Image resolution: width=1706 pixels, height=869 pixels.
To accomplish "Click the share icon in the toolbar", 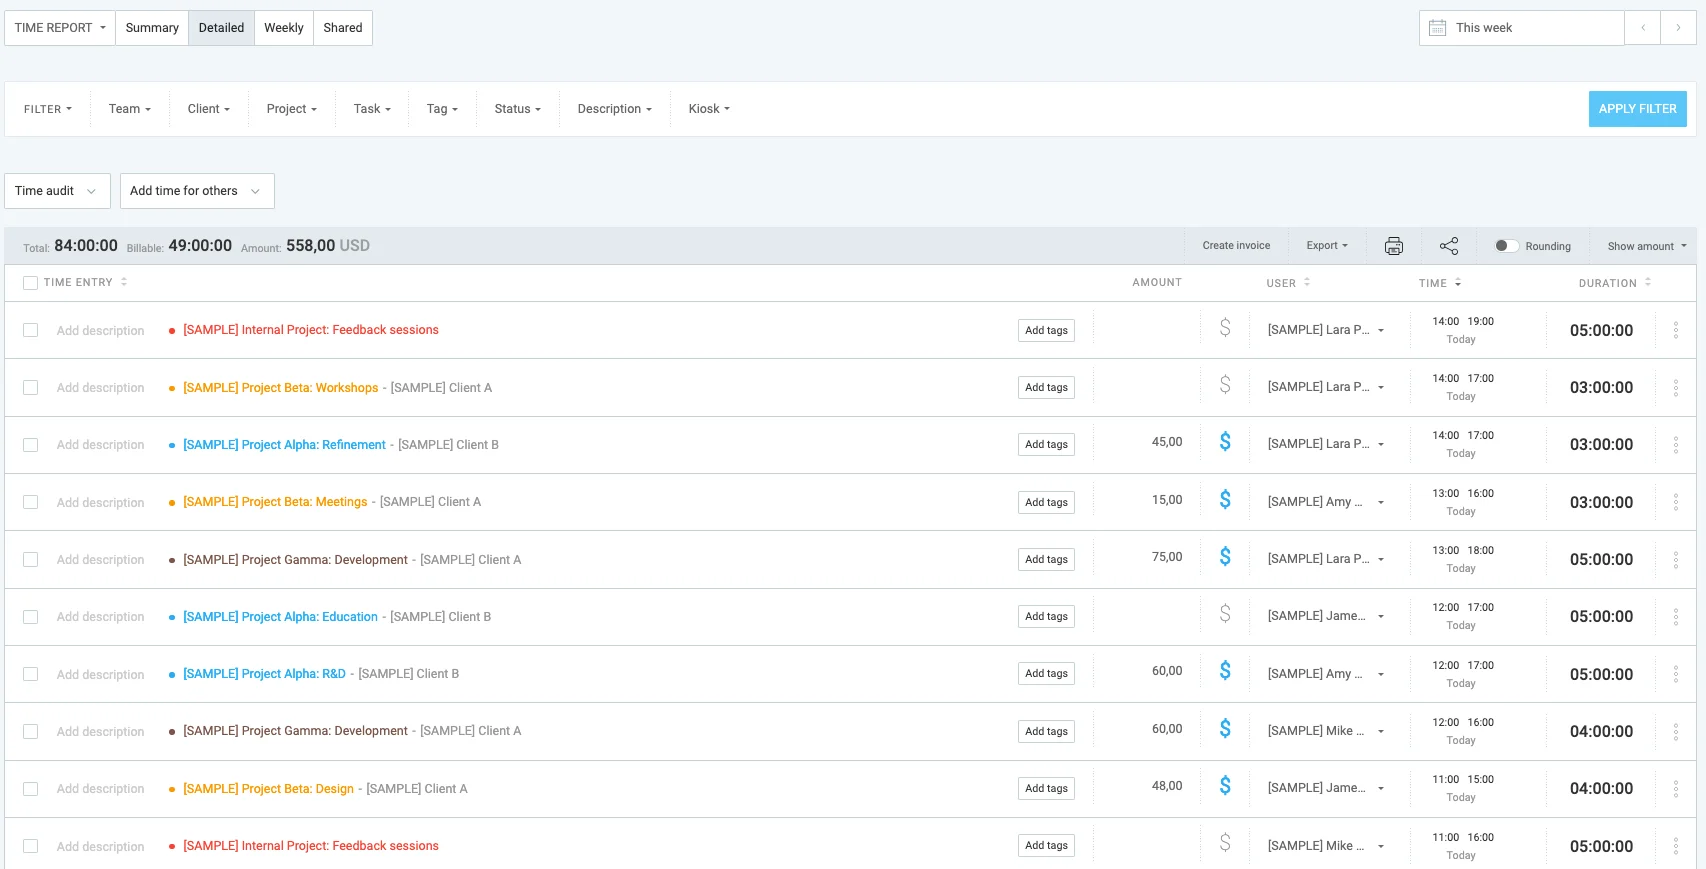I will coord(1449,246).
